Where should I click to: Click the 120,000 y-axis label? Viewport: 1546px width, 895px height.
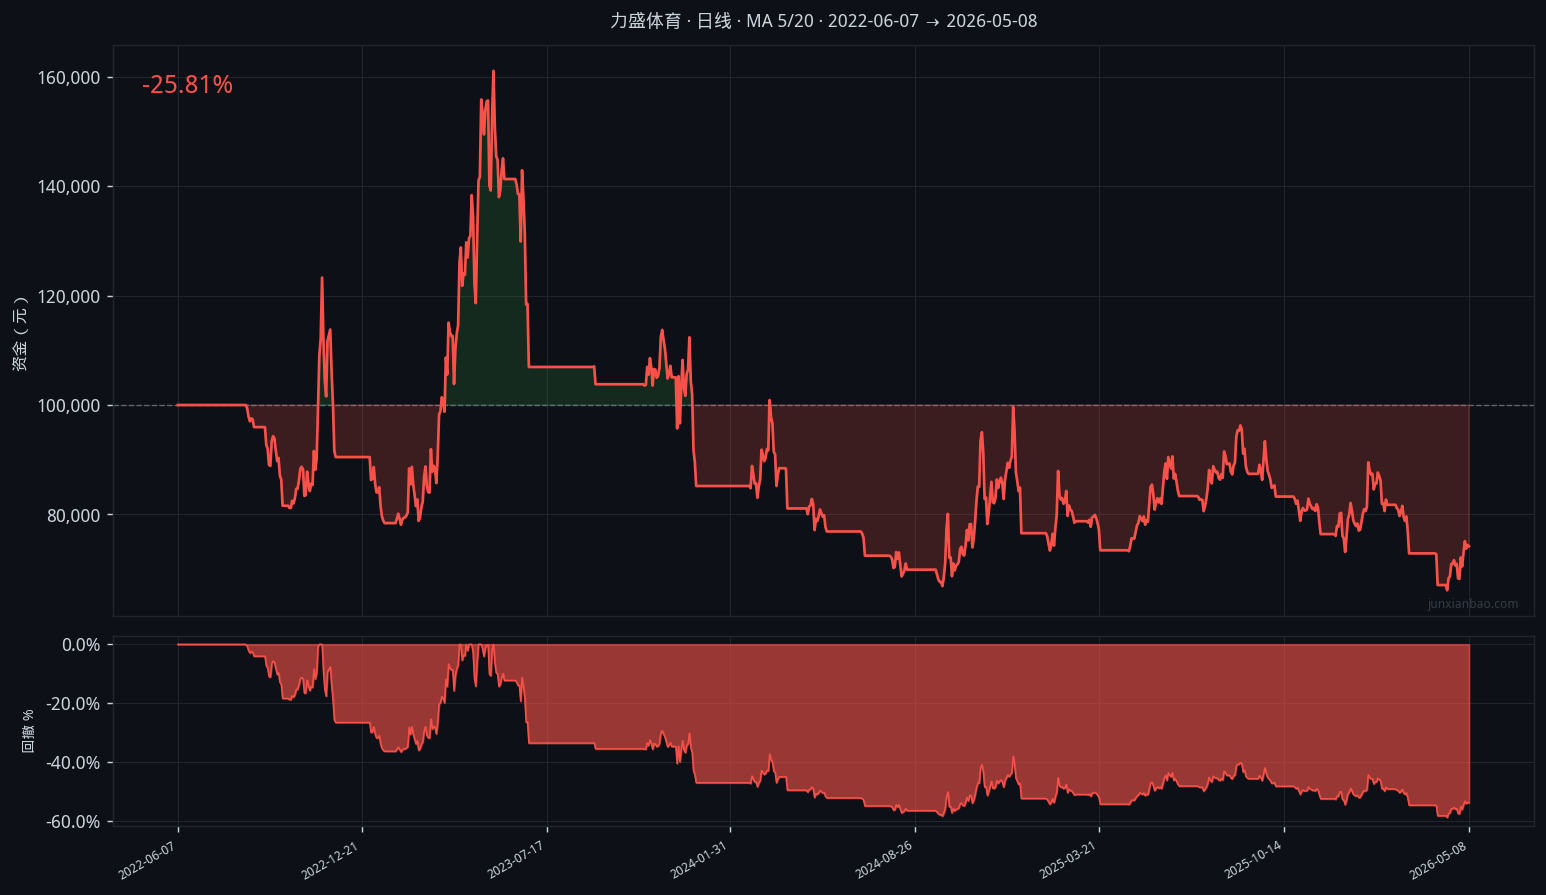(x=69, y=297)
